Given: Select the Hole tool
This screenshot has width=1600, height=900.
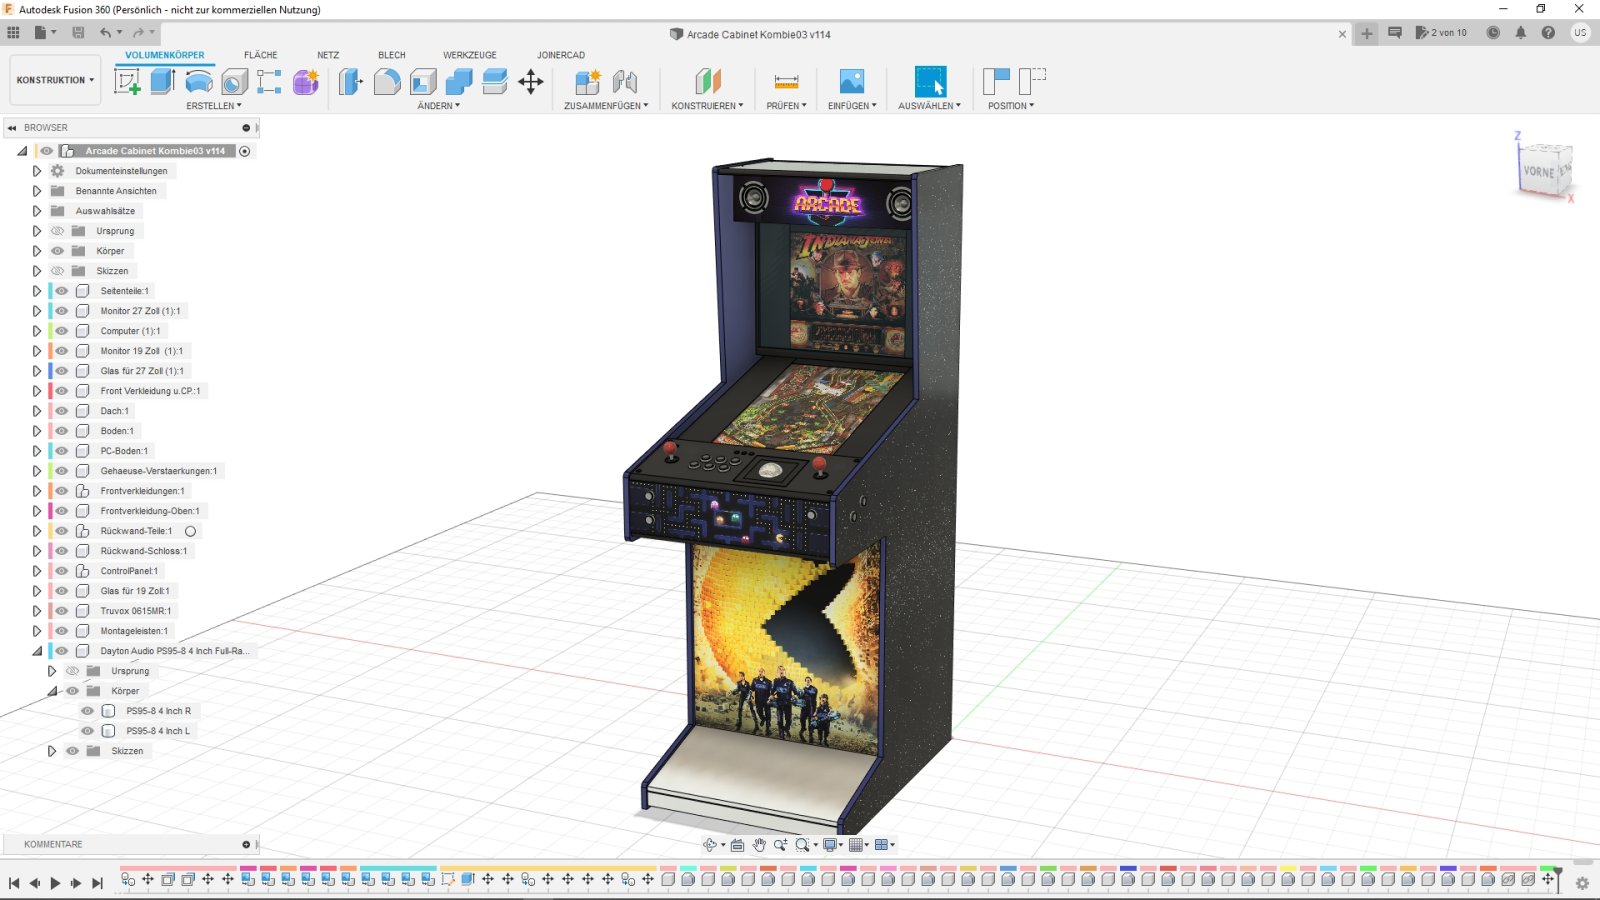Looking at the screenshot, I should (x=234, y=82).
